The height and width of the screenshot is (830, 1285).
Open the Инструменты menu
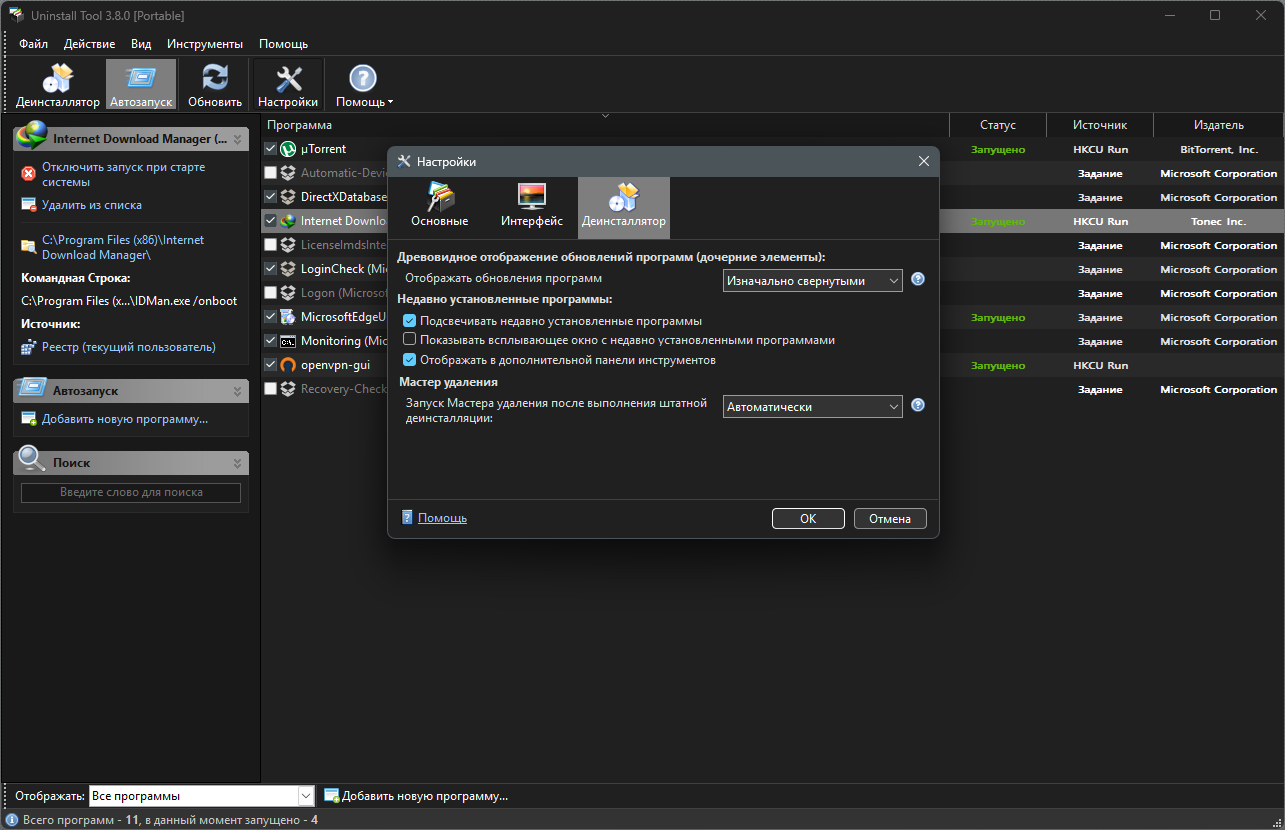pyautogui.click(x=205, y=44)
